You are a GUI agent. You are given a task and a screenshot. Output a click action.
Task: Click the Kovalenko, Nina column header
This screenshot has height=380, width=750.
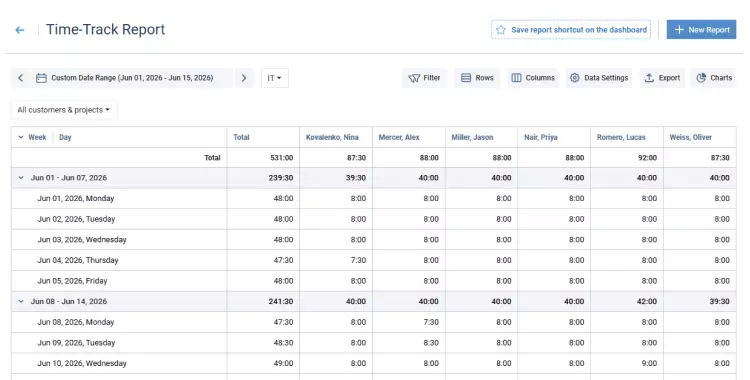point(336,137)
